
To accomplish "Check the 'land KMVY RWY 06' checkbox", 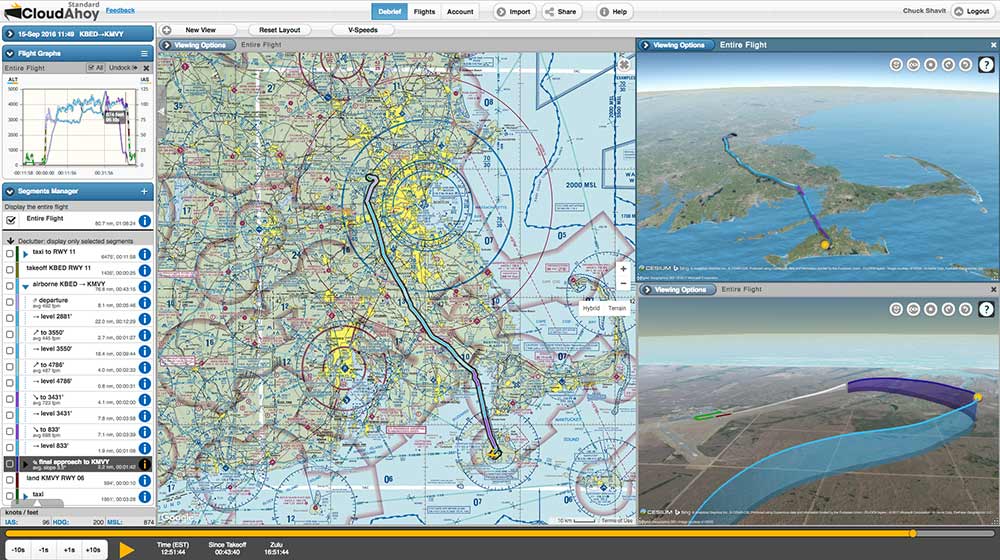I will (10, 480).
